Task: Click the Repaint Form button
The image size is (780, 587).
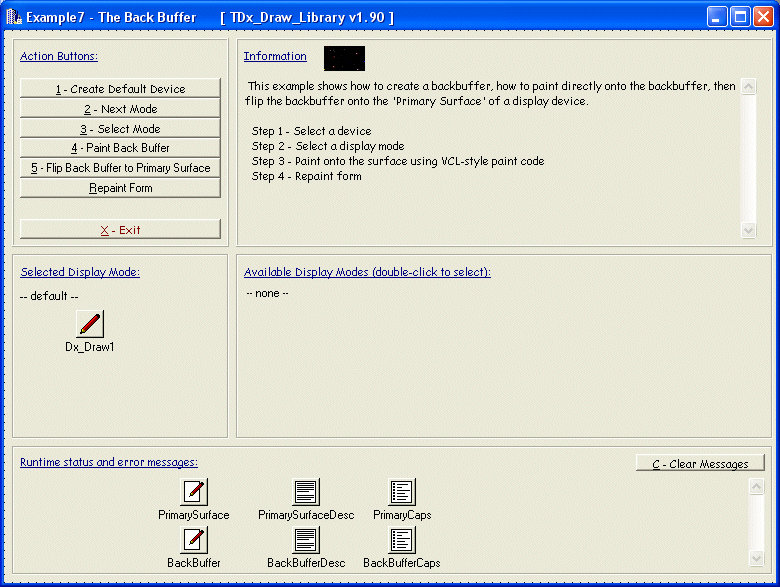Action: (120, 188)
